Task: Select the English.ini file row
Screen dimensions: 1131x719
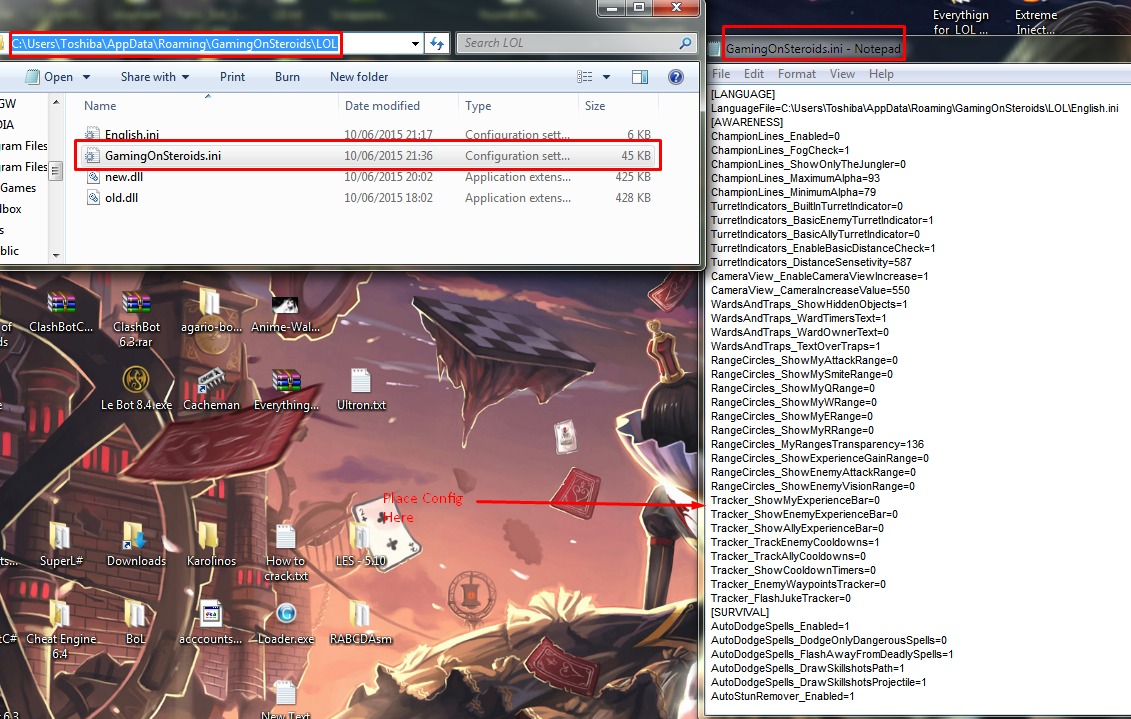Action: [x=368, y=135]
